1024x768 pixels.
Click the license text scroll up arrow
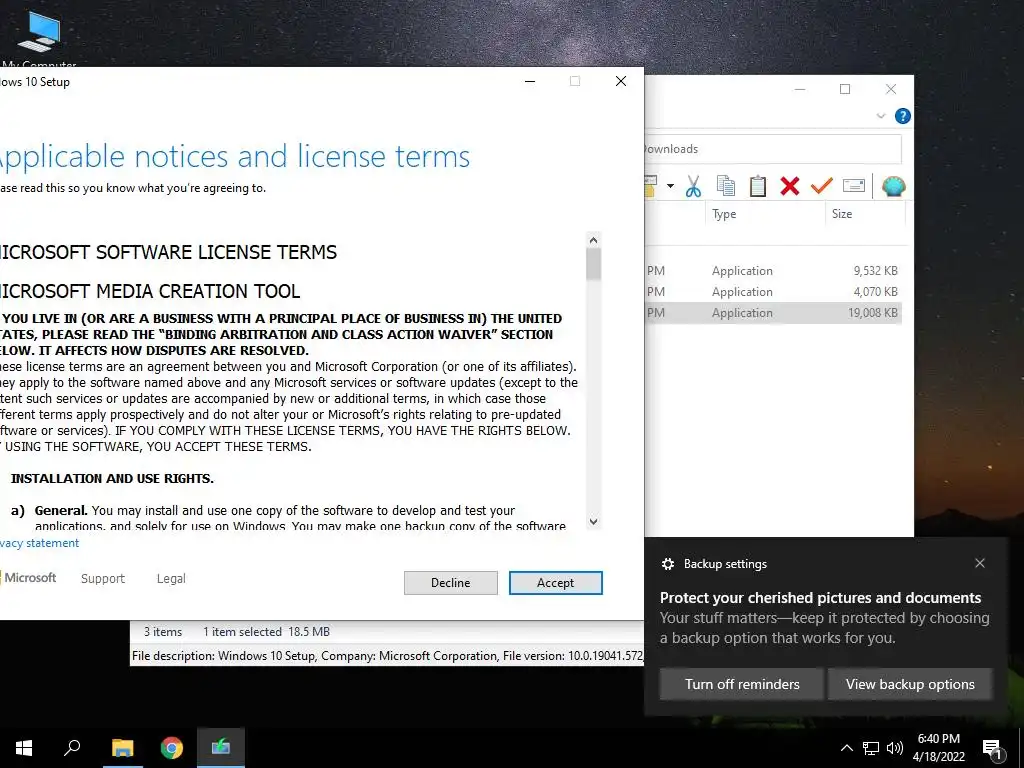(x=593, y=240)
